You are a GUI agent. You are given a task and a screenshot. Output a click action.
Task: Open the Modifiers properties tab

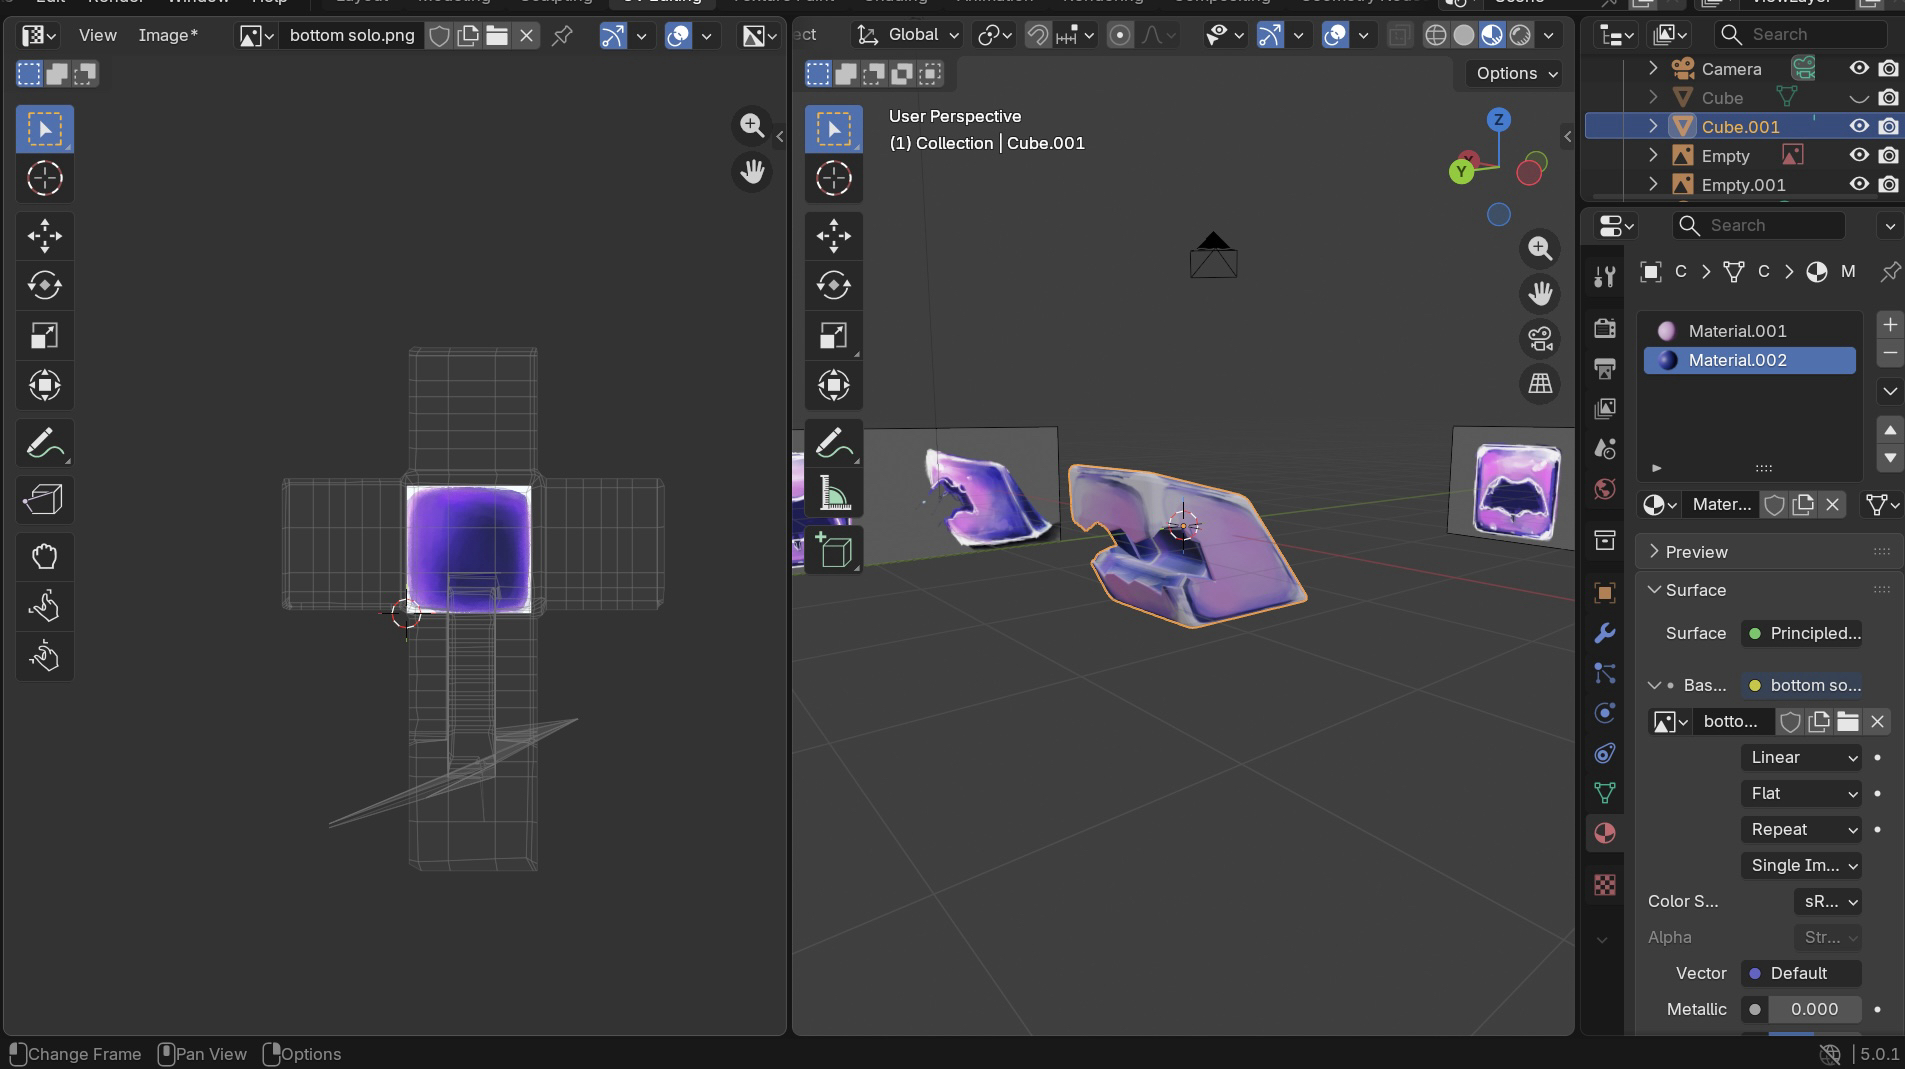(1605, 633)
